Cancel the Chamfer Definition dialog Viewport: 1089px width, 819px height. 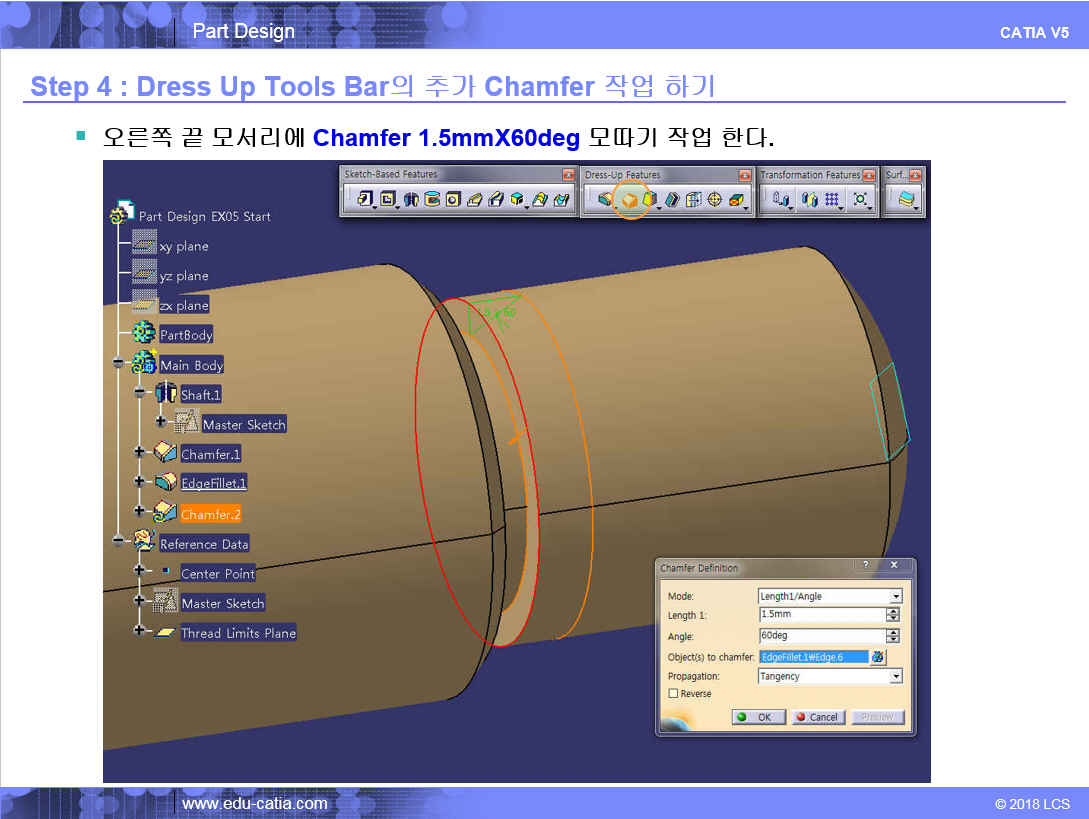[817, 717]
